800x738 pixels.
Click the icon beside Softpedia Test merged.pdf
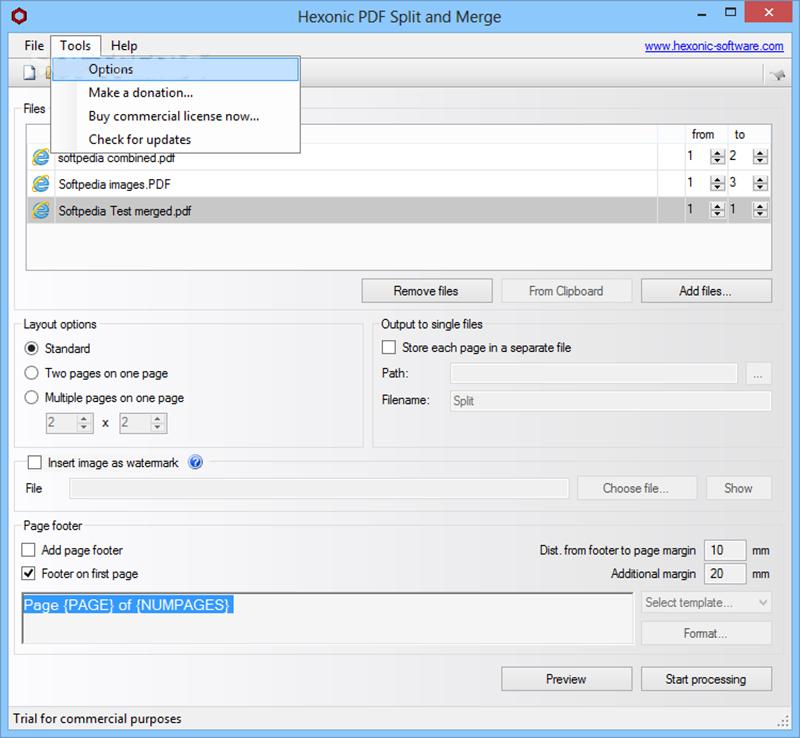coord(41,210)
